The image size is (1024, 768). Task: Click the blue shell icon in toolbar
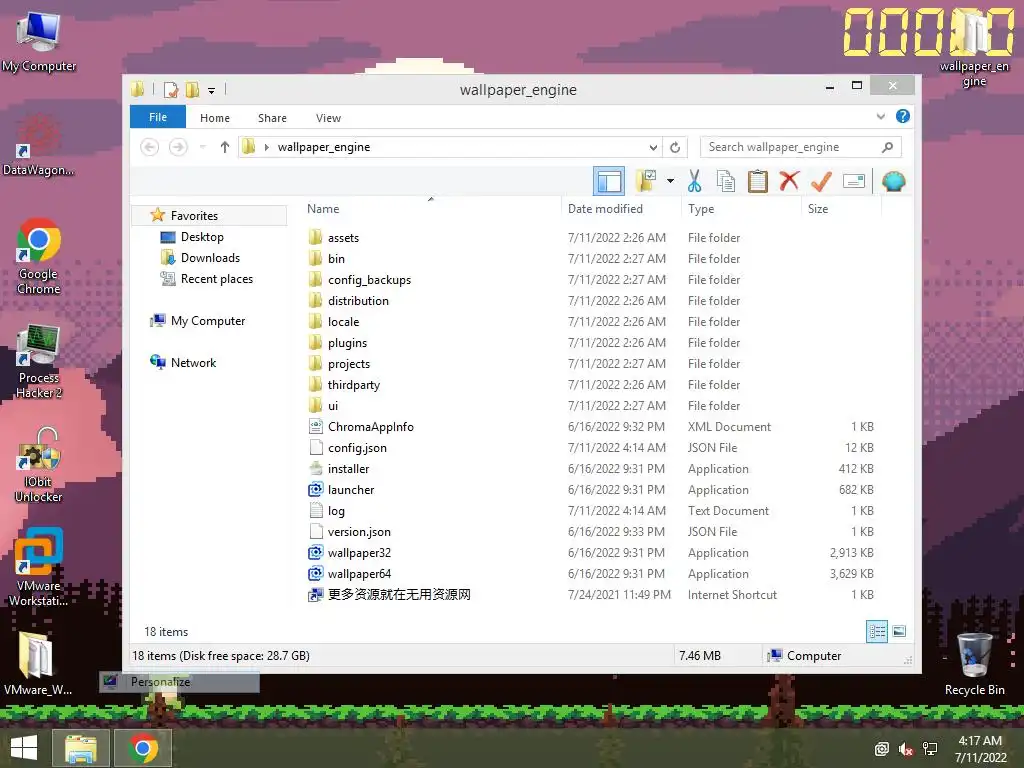click(893, 181)
